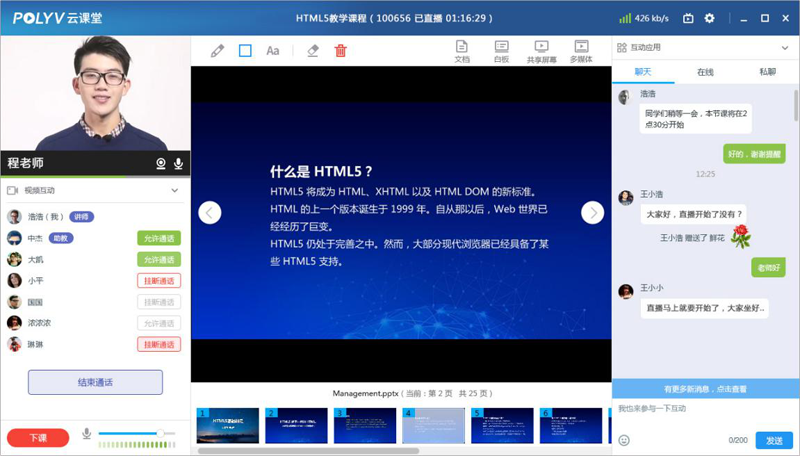Select the rectangle shape tool
This screenshot has width=800, height=456.
(245, 51)
